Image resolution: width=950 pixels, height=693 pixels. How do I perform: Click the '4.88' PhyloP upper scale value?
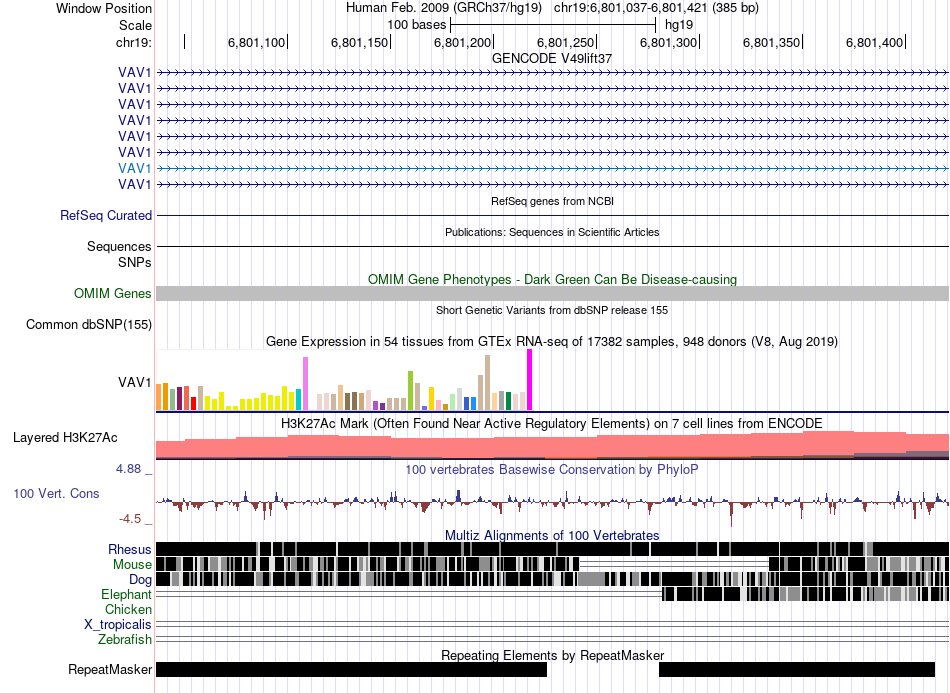coord(128,469)
